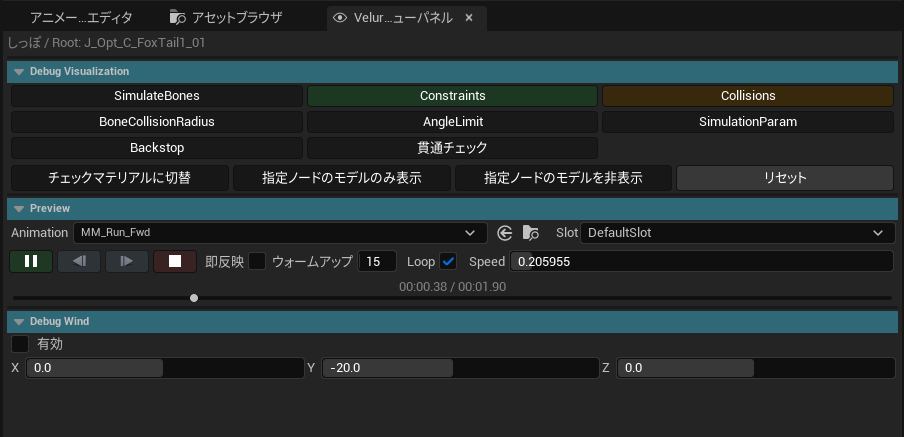Toggle Backstop visualization
904x437 pixels.
[157, 148]
